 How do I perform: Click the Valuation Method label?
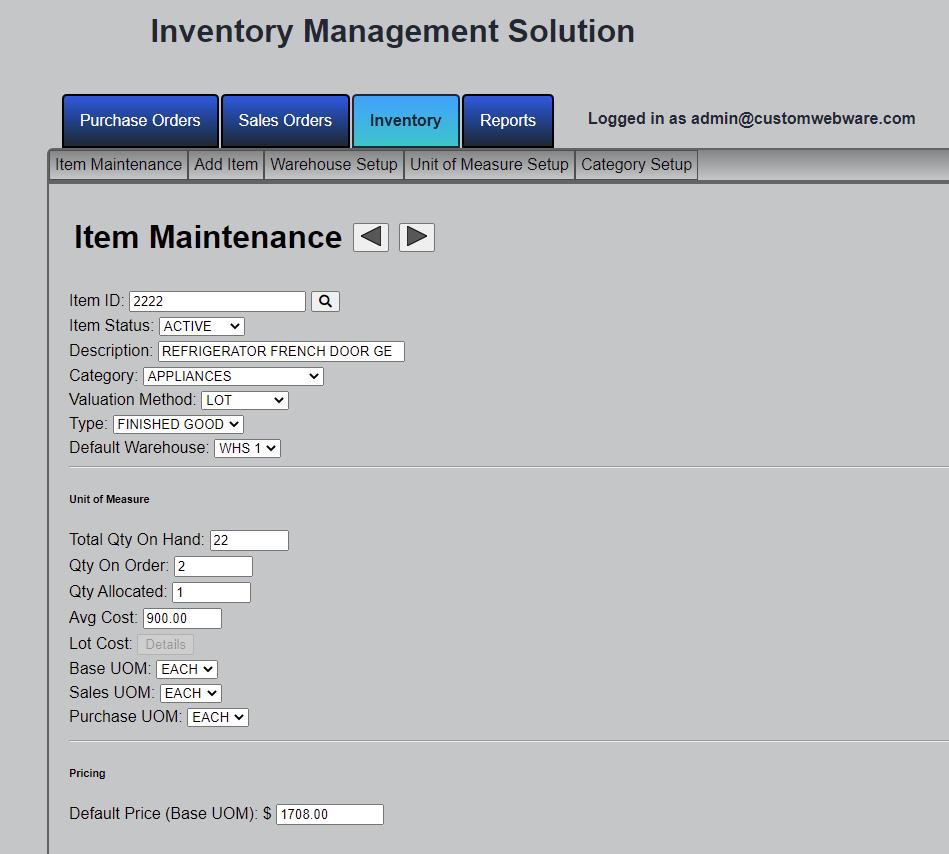coord(133,399)
